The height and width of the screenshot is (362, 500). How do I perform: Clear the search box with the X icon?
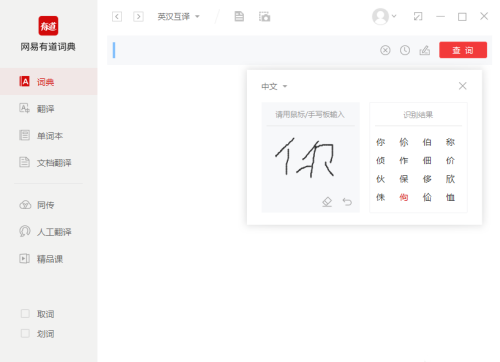pyautogui.click(x=385, y=50)
